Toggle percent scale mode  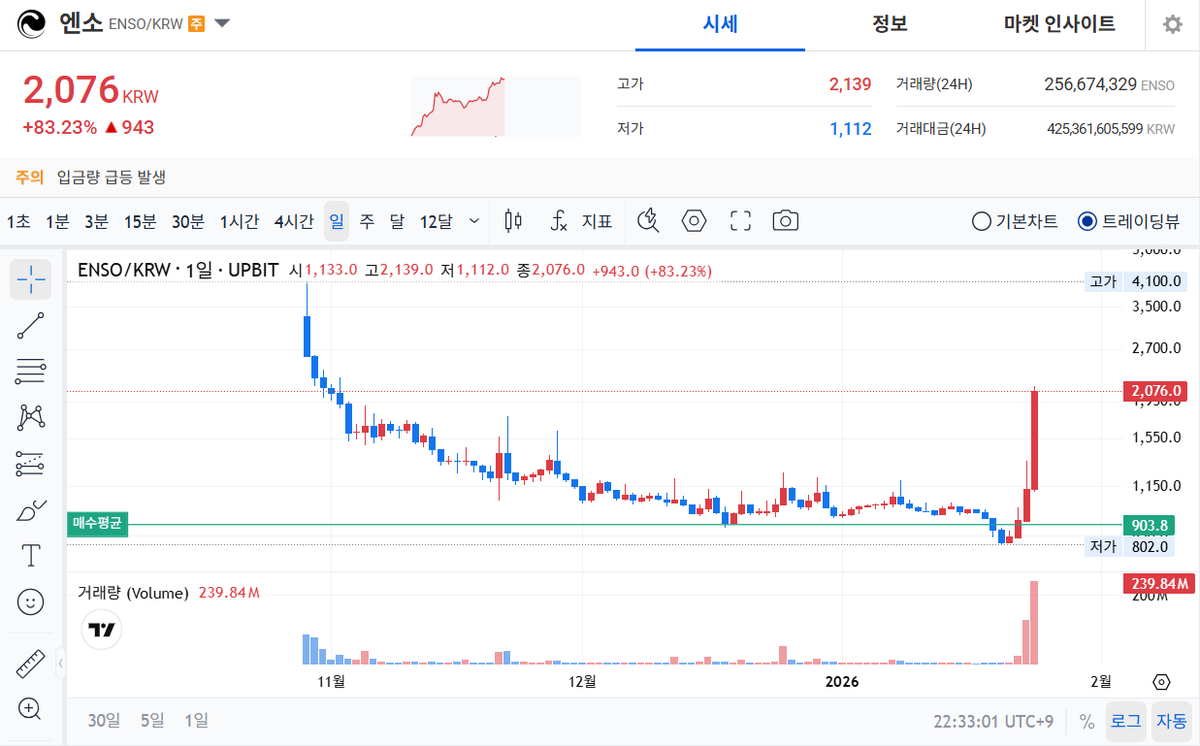point(1087,720)
